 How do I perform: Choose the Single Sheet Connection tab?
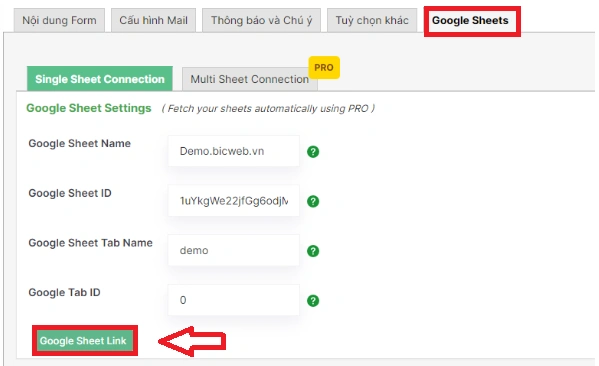tap(100, 79)
